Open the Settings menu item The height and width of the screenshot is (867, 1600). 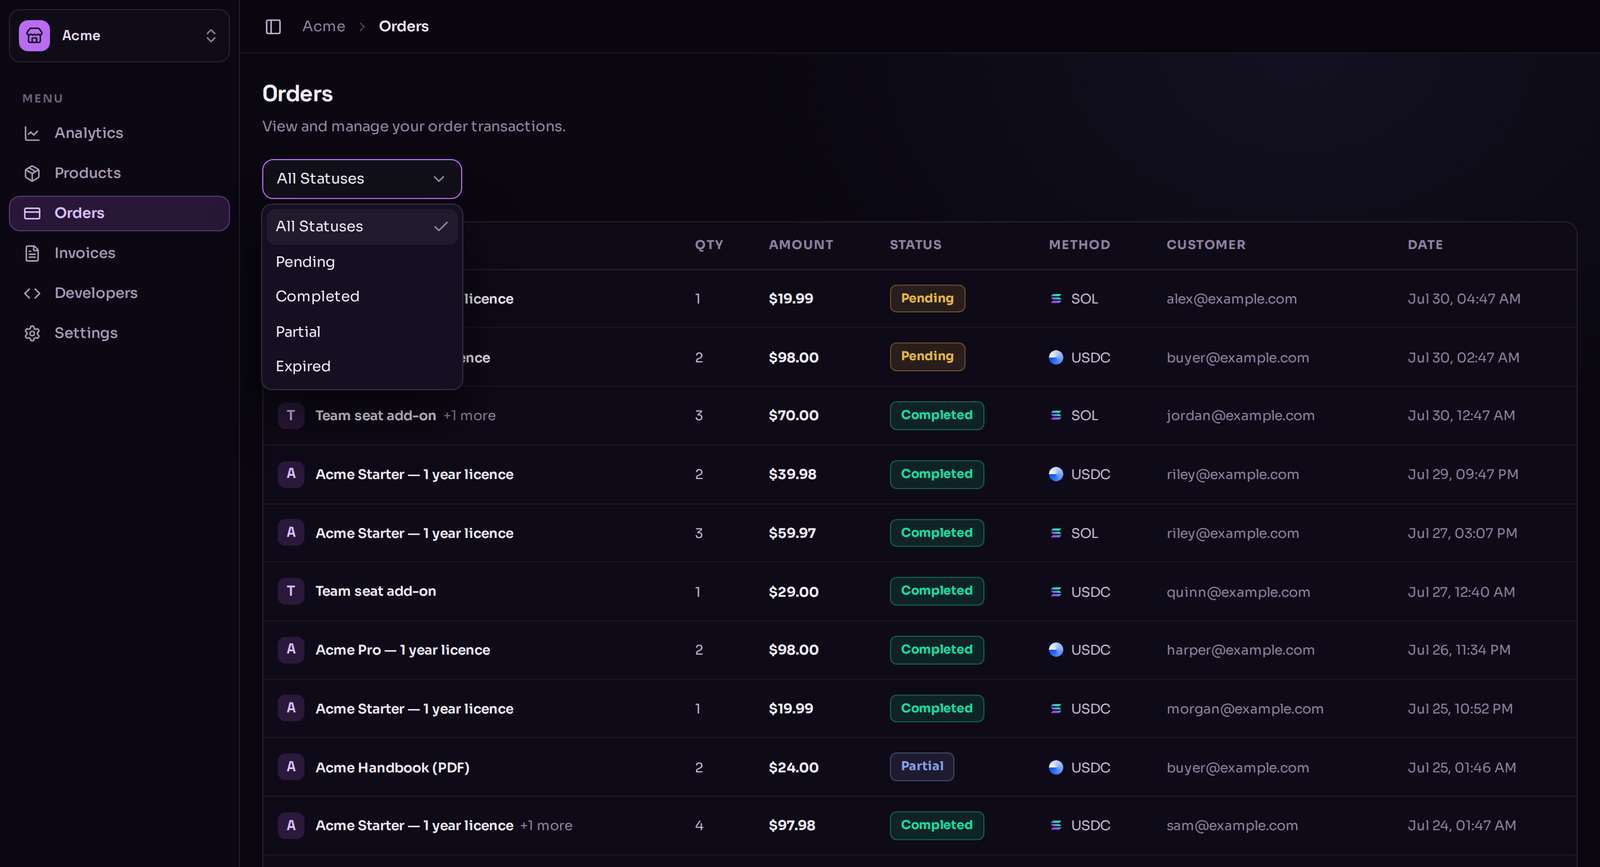click(119, 333)
